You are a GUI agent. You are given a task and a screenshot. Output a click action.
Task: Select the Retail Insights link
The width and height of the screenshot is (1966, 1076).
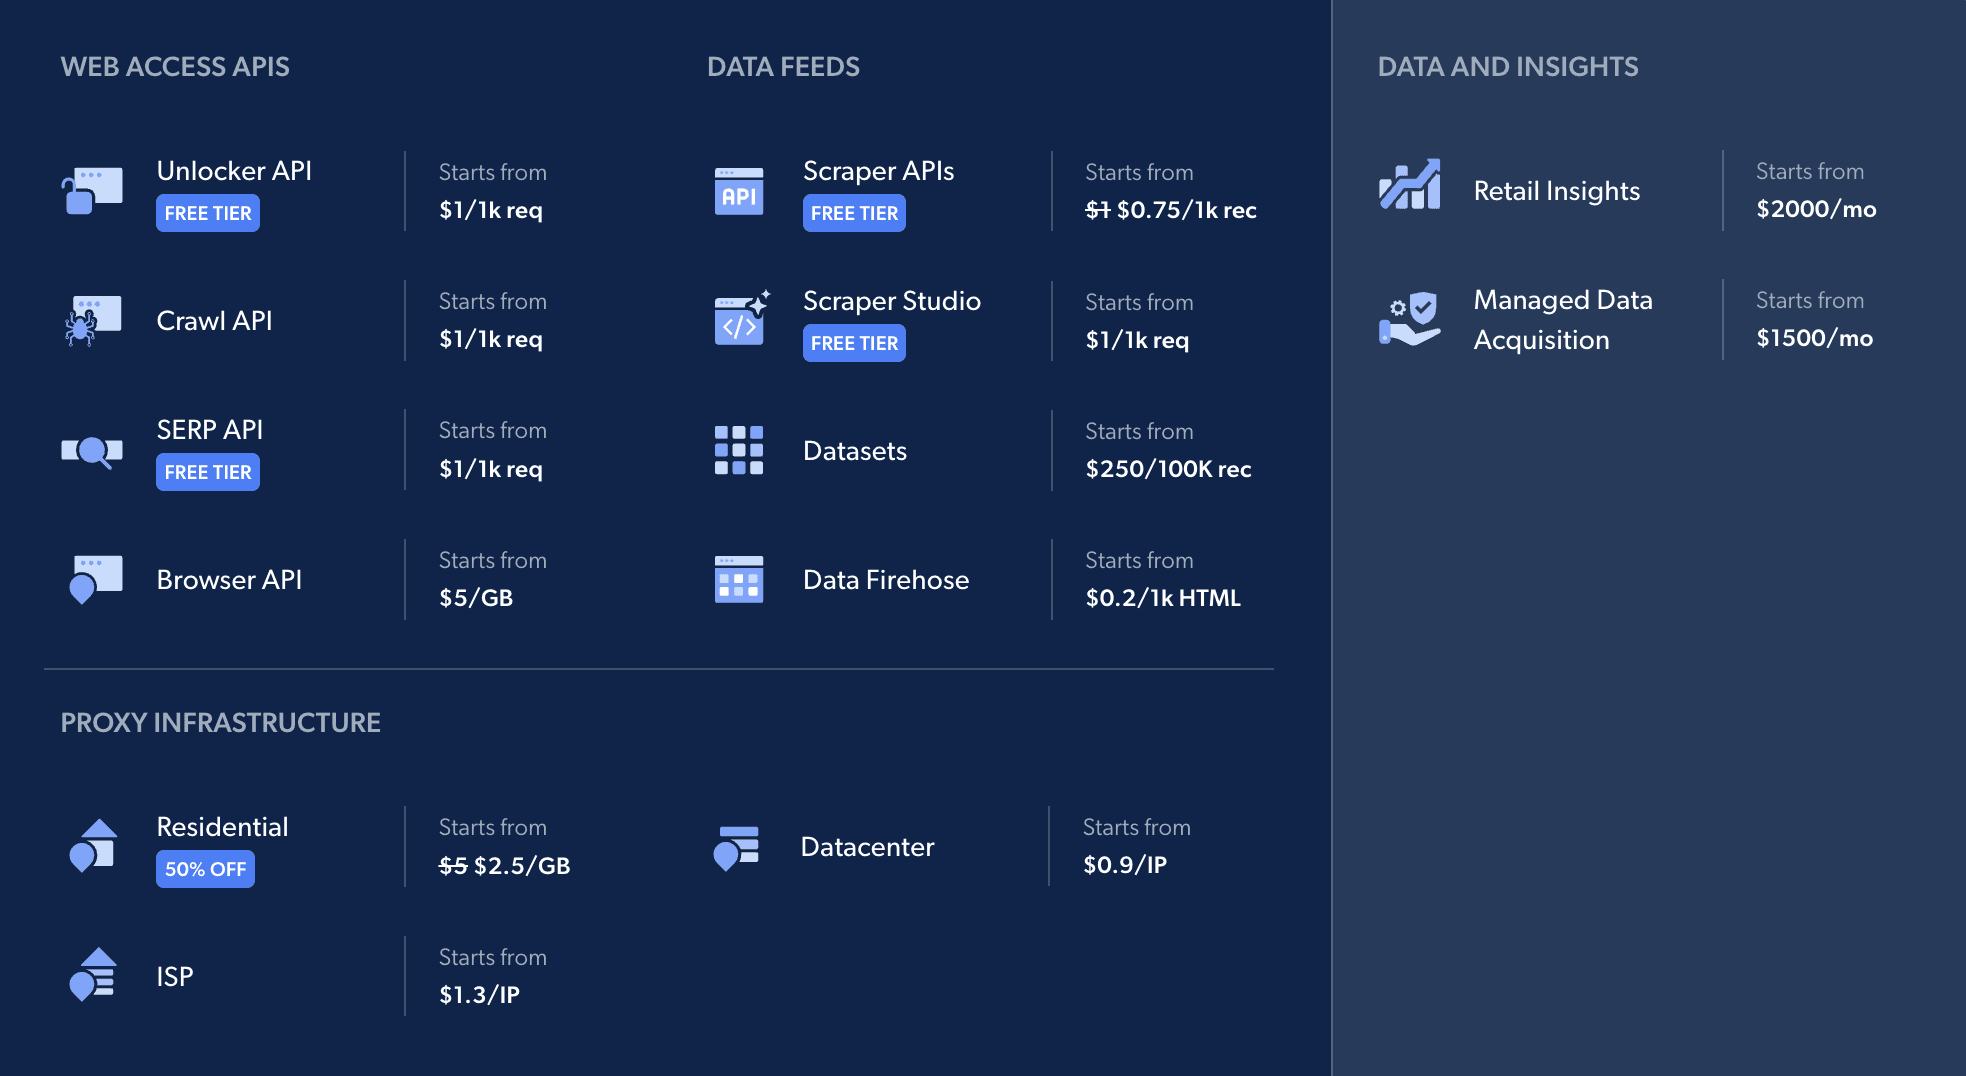pos(1556,191)
